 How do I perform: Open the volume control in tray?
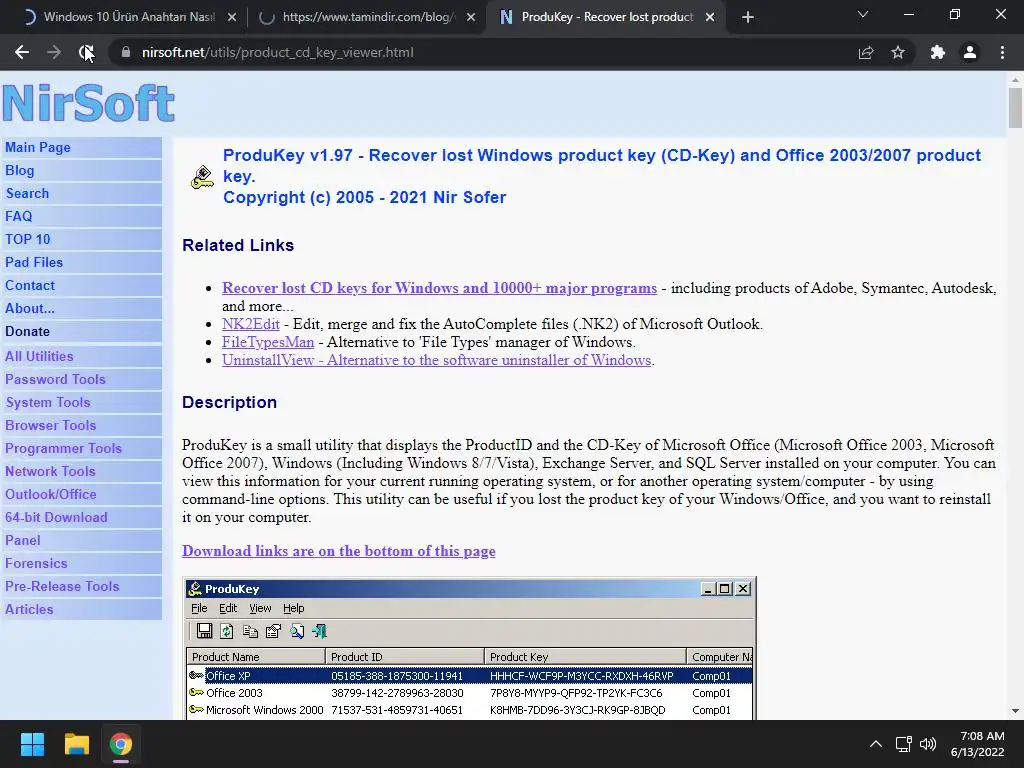(927, 744)
